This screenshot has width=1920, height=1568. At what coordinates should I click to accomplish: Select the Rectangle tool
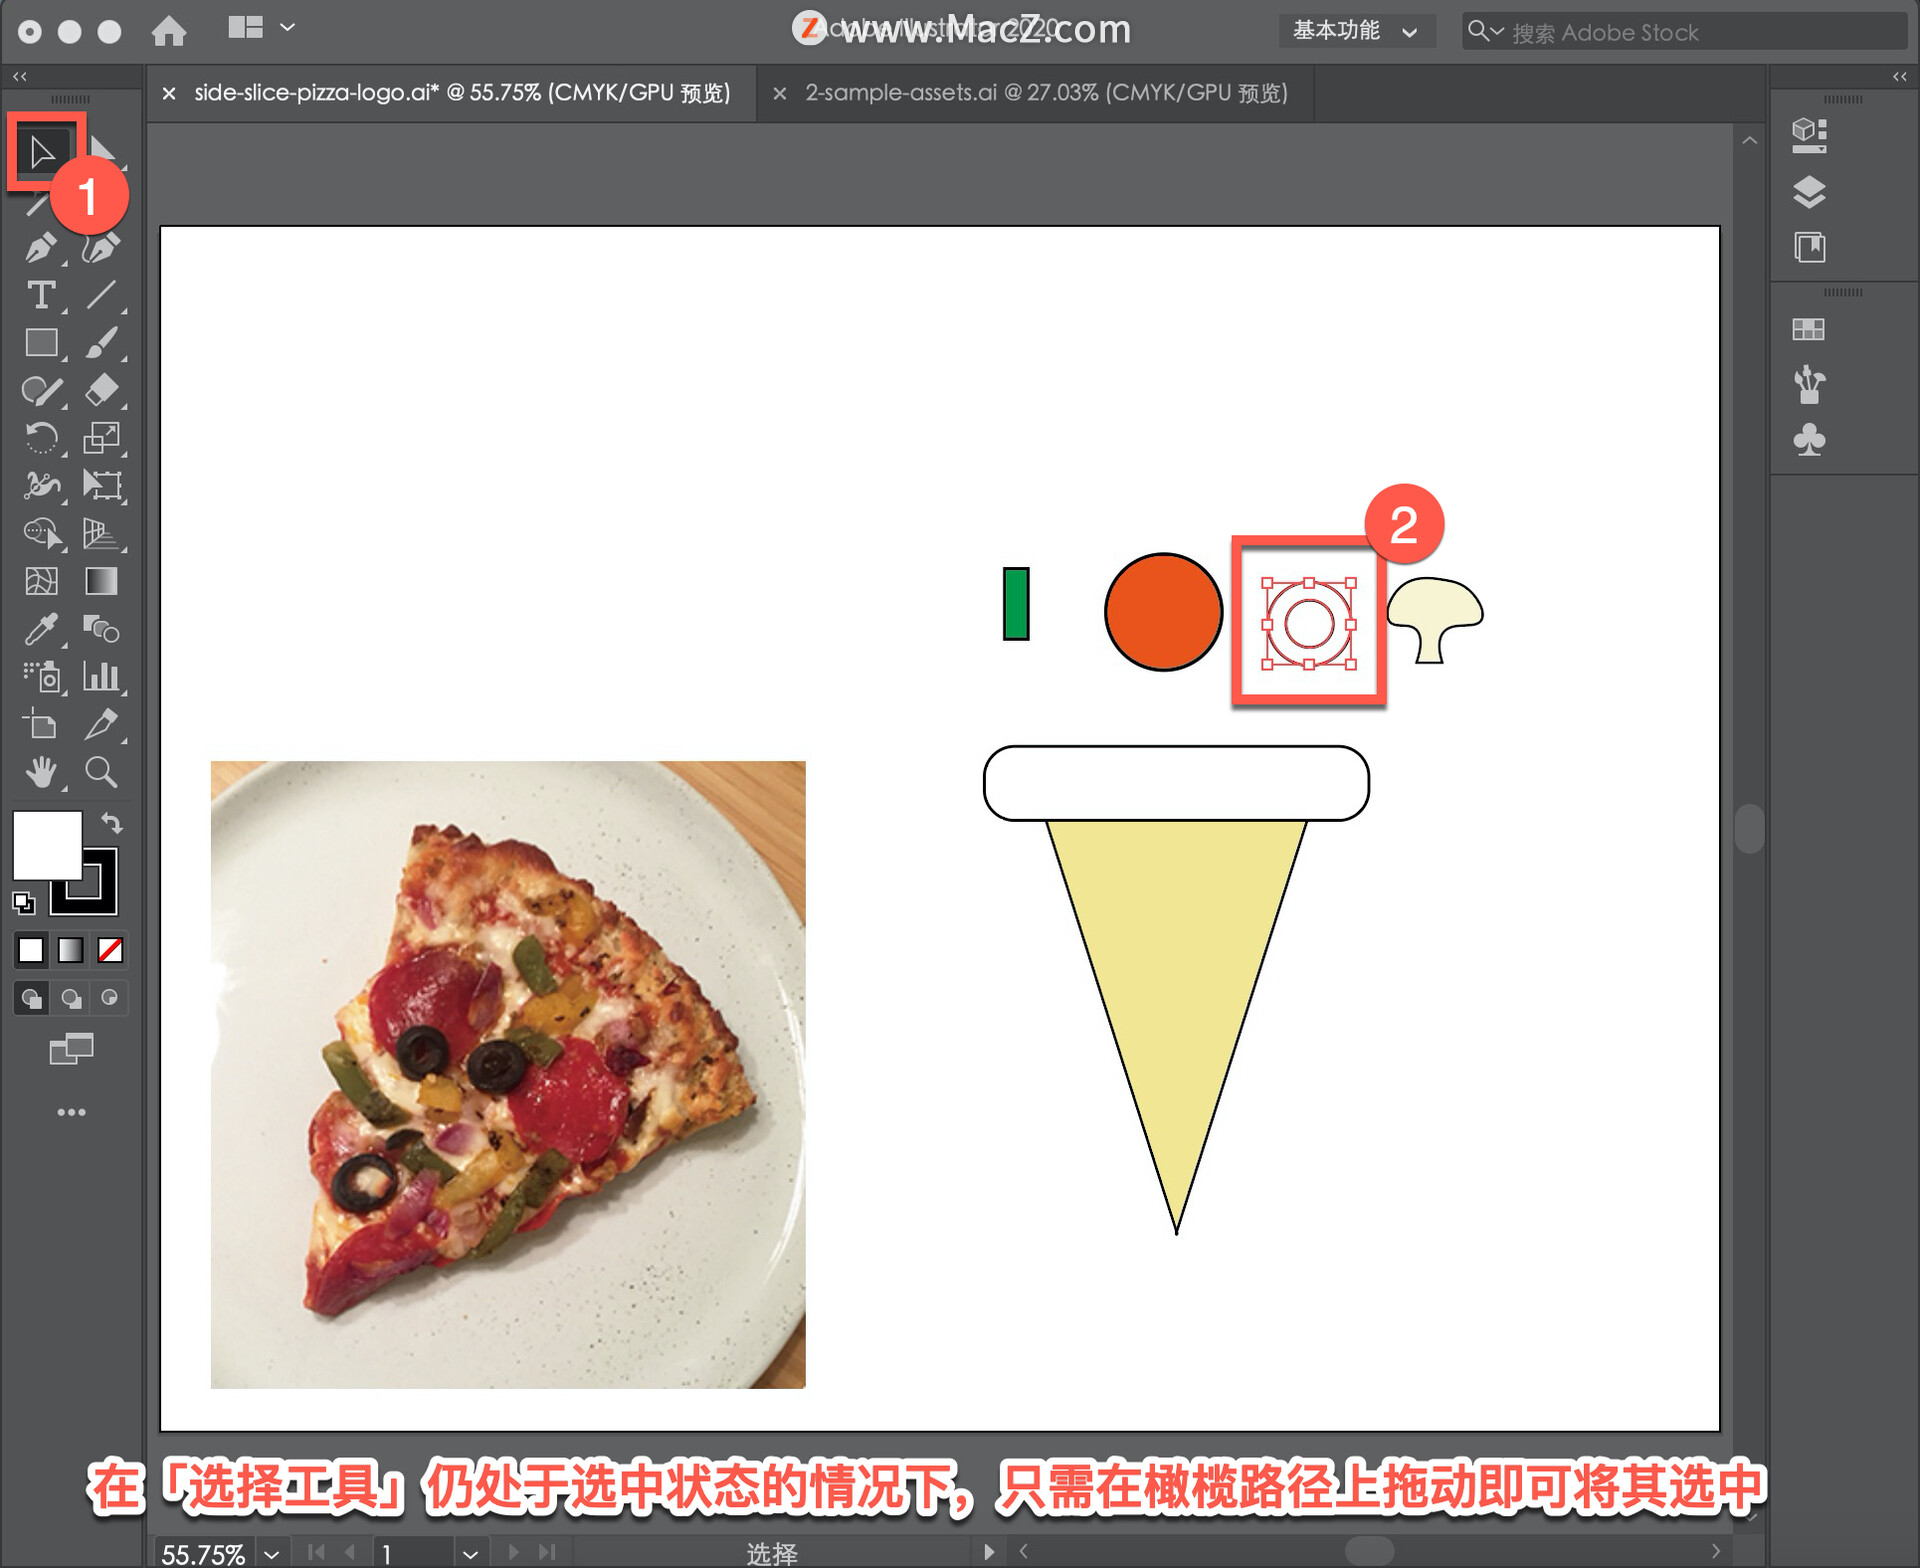click(41, 343)
